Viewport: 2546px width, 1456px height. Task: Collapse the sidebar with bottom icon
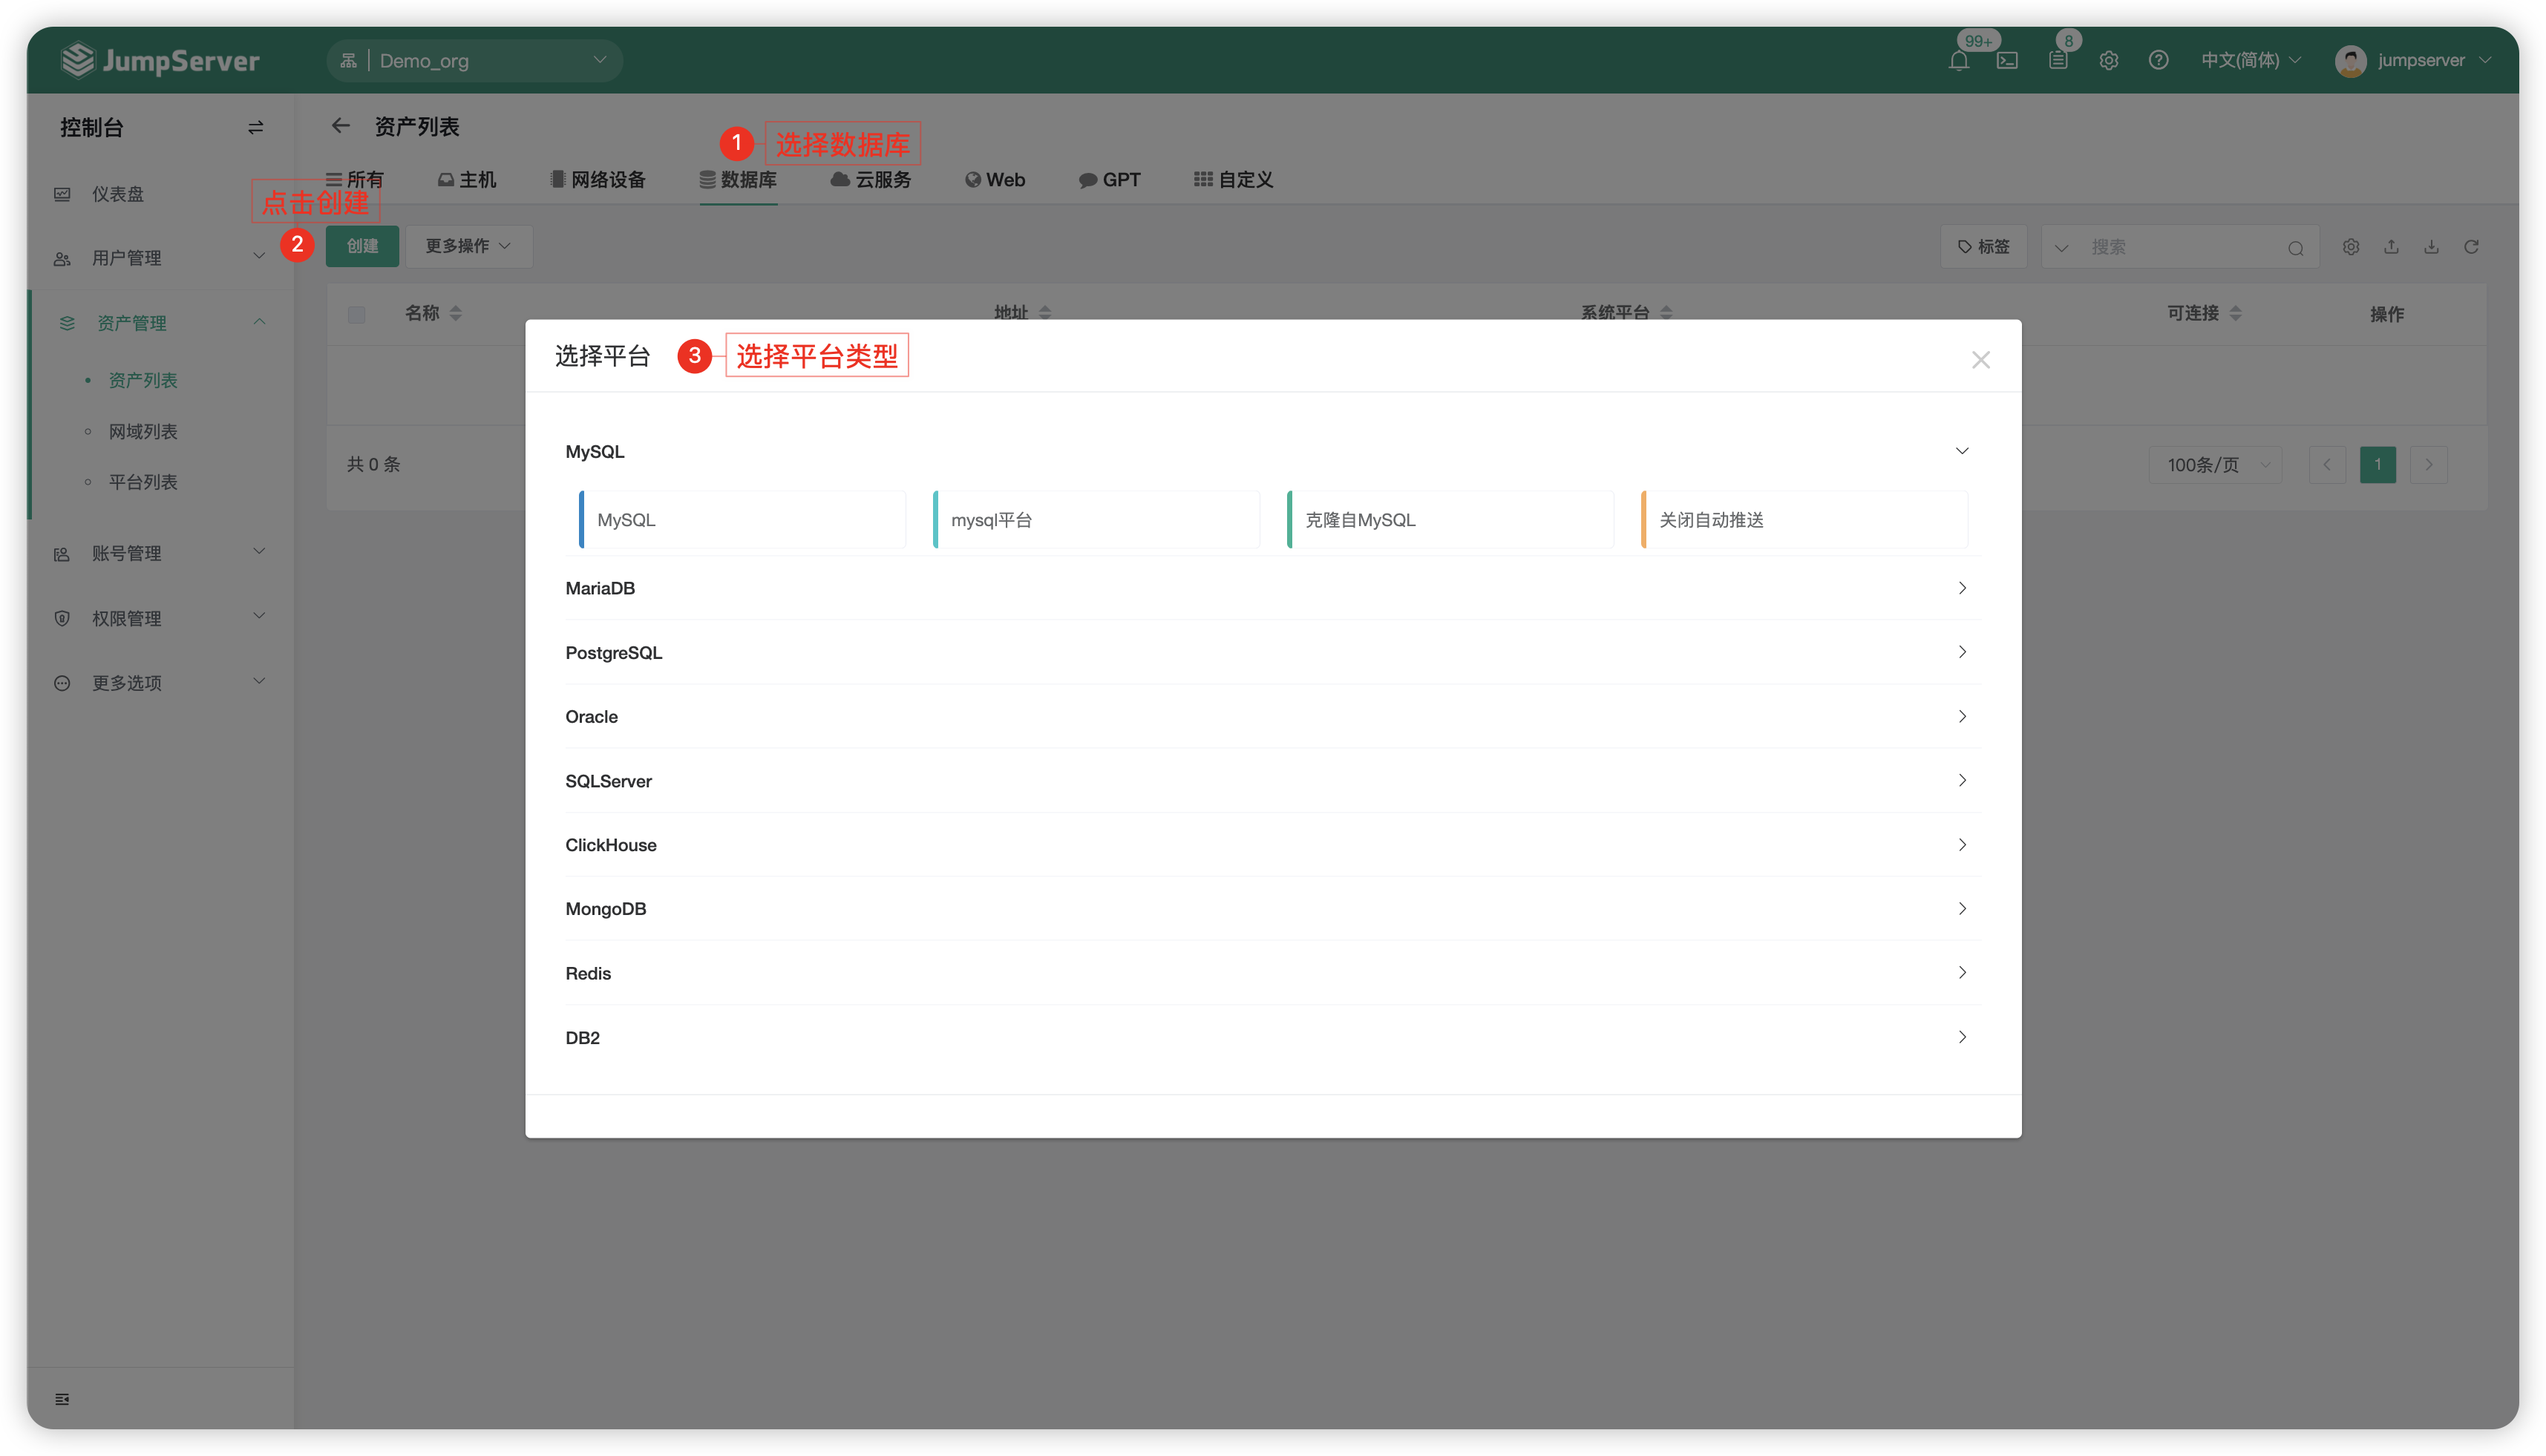pos(62,1398)
